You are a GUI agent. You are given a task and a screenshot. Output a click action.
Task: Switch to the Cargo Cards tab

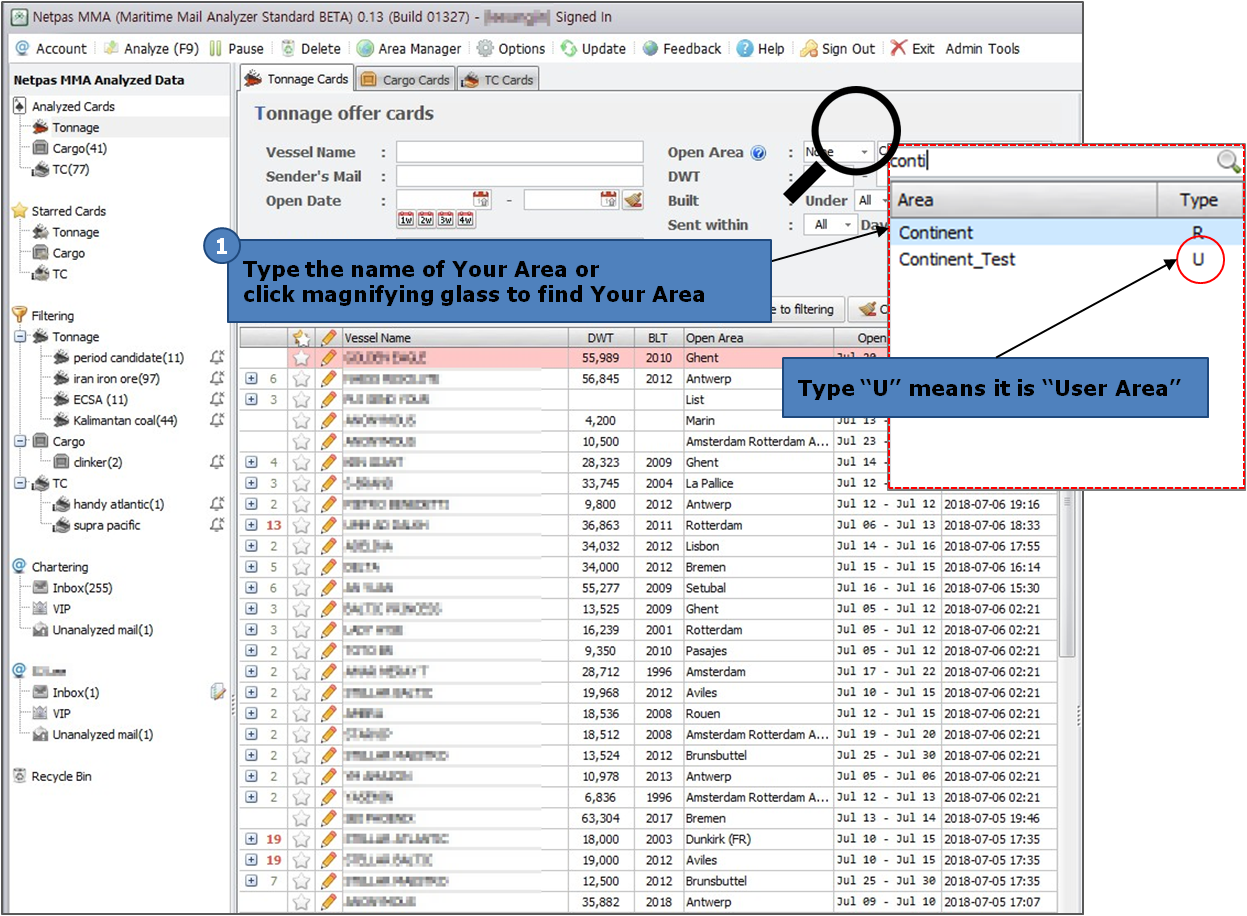coord(405,80)
